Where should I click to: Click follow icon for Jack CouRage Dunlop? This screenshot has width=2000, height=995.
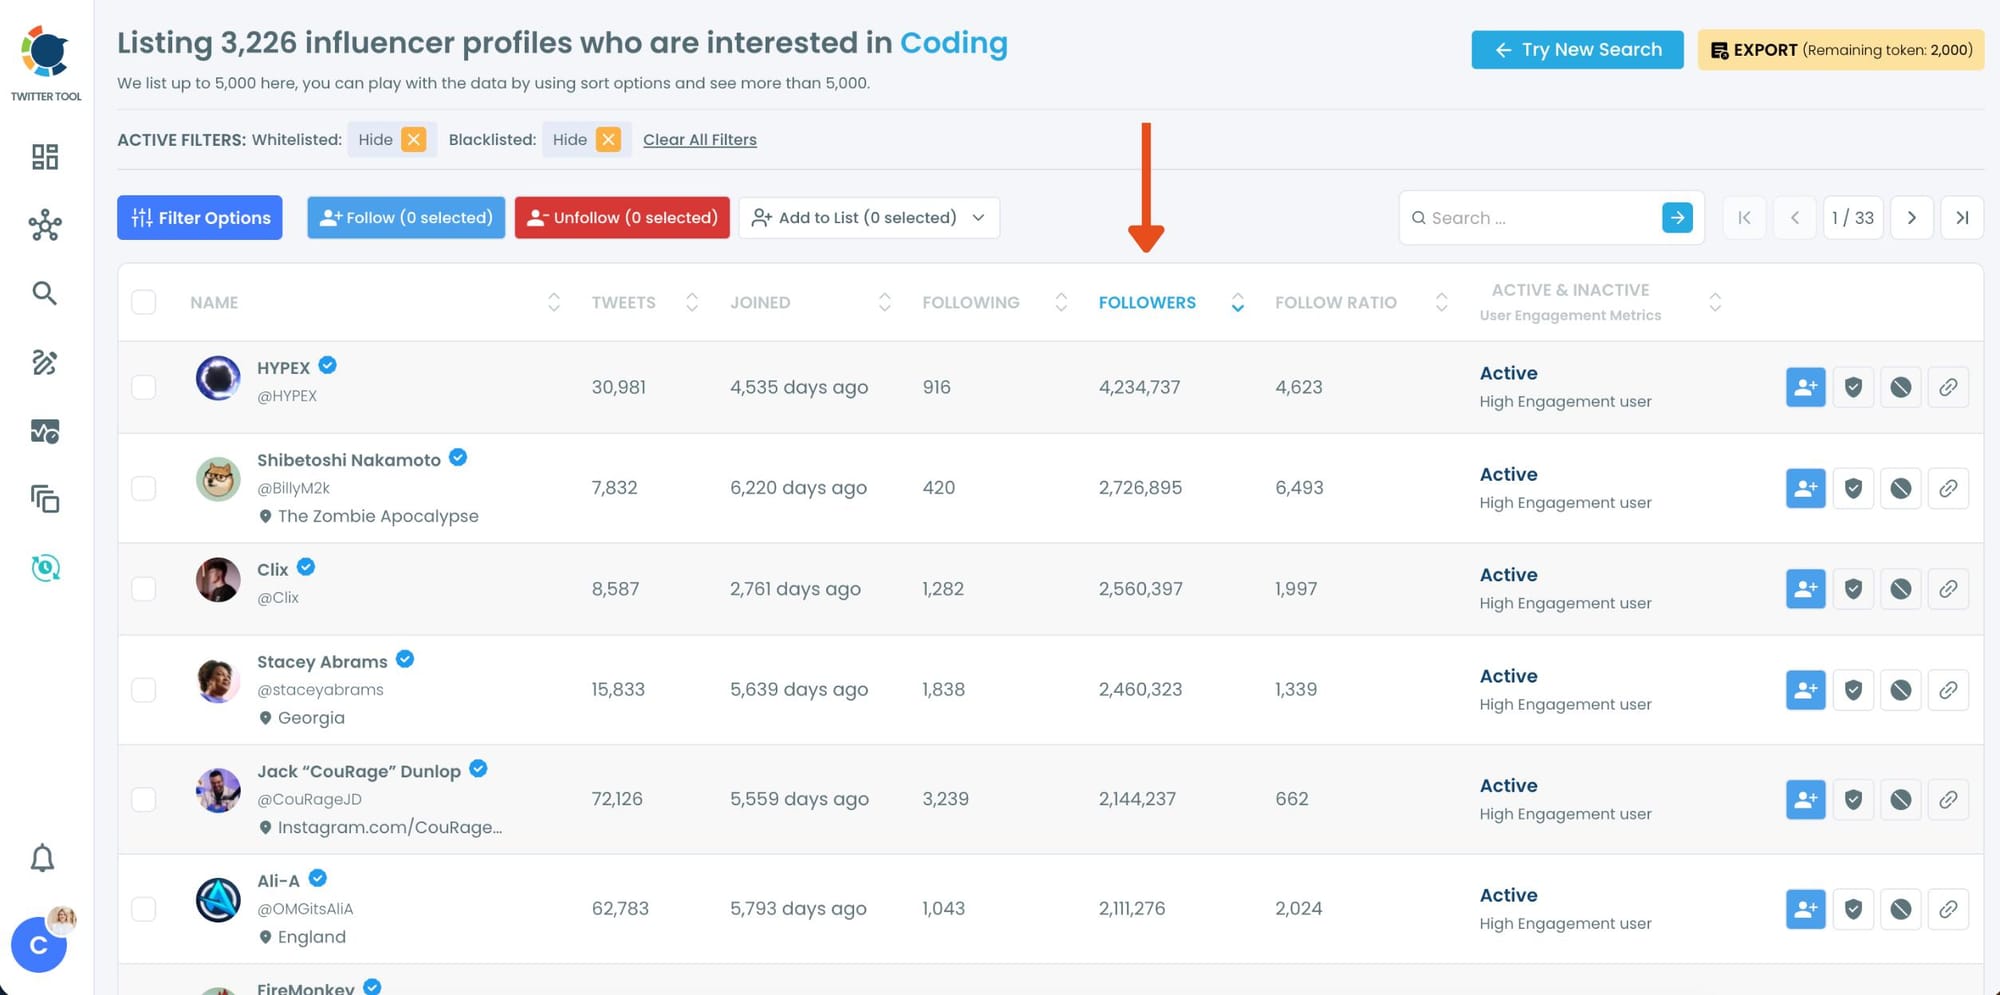point(1805,799)
